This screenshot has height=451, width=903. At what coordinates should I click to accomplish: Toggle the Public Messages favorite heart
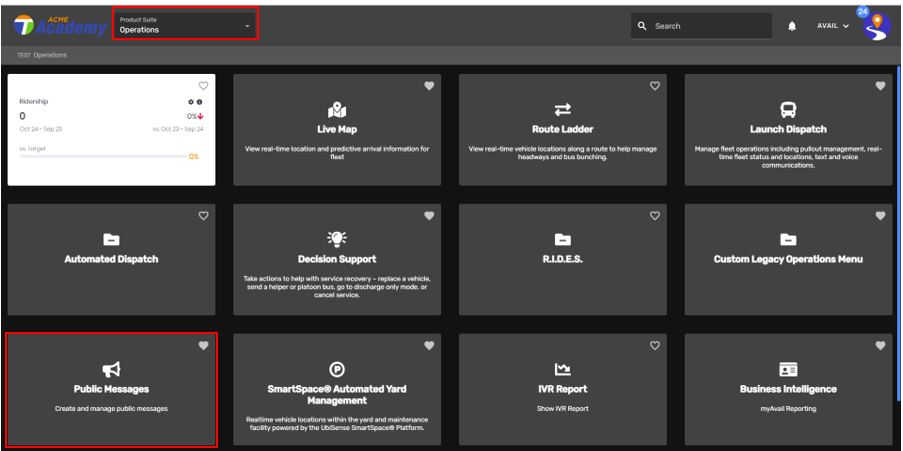(203, 346)
